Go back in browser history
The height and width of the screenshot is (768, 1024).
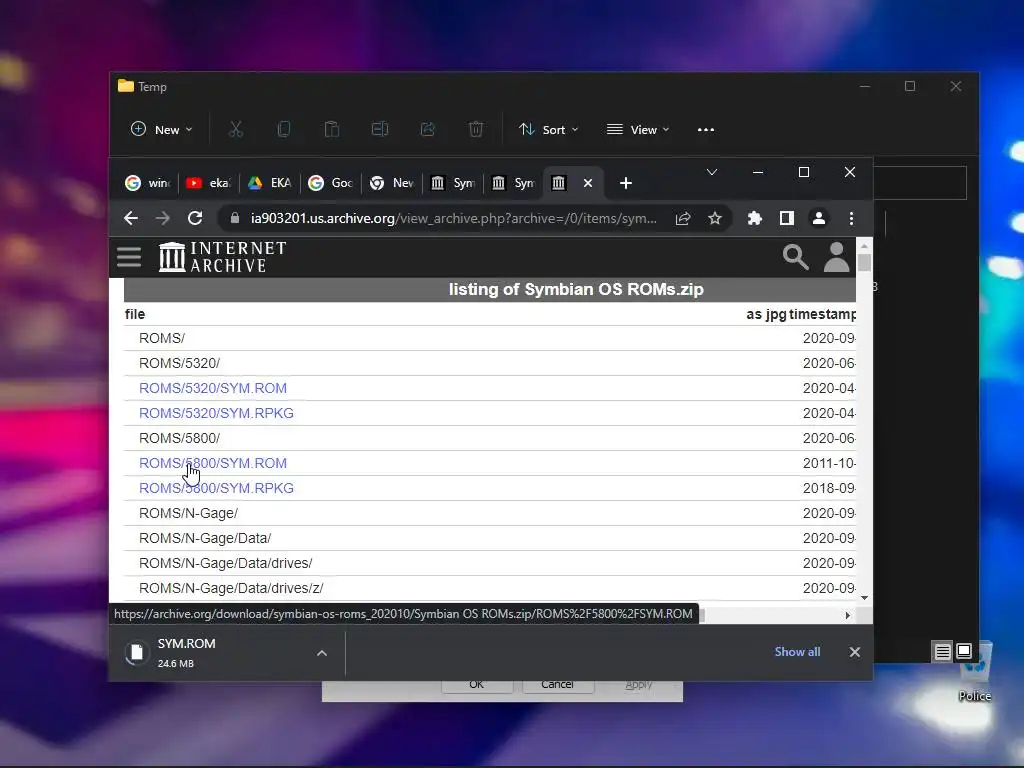point(131,218)
